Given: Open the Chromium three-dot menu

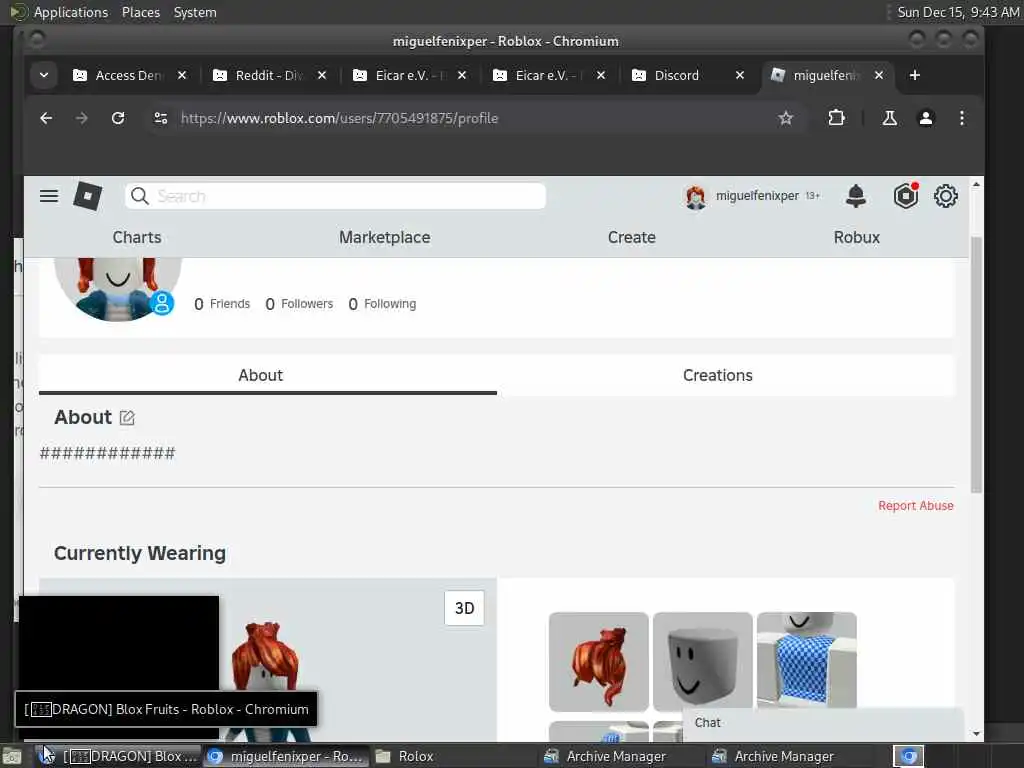Looking at the screenshot, I should coord(961,118).
